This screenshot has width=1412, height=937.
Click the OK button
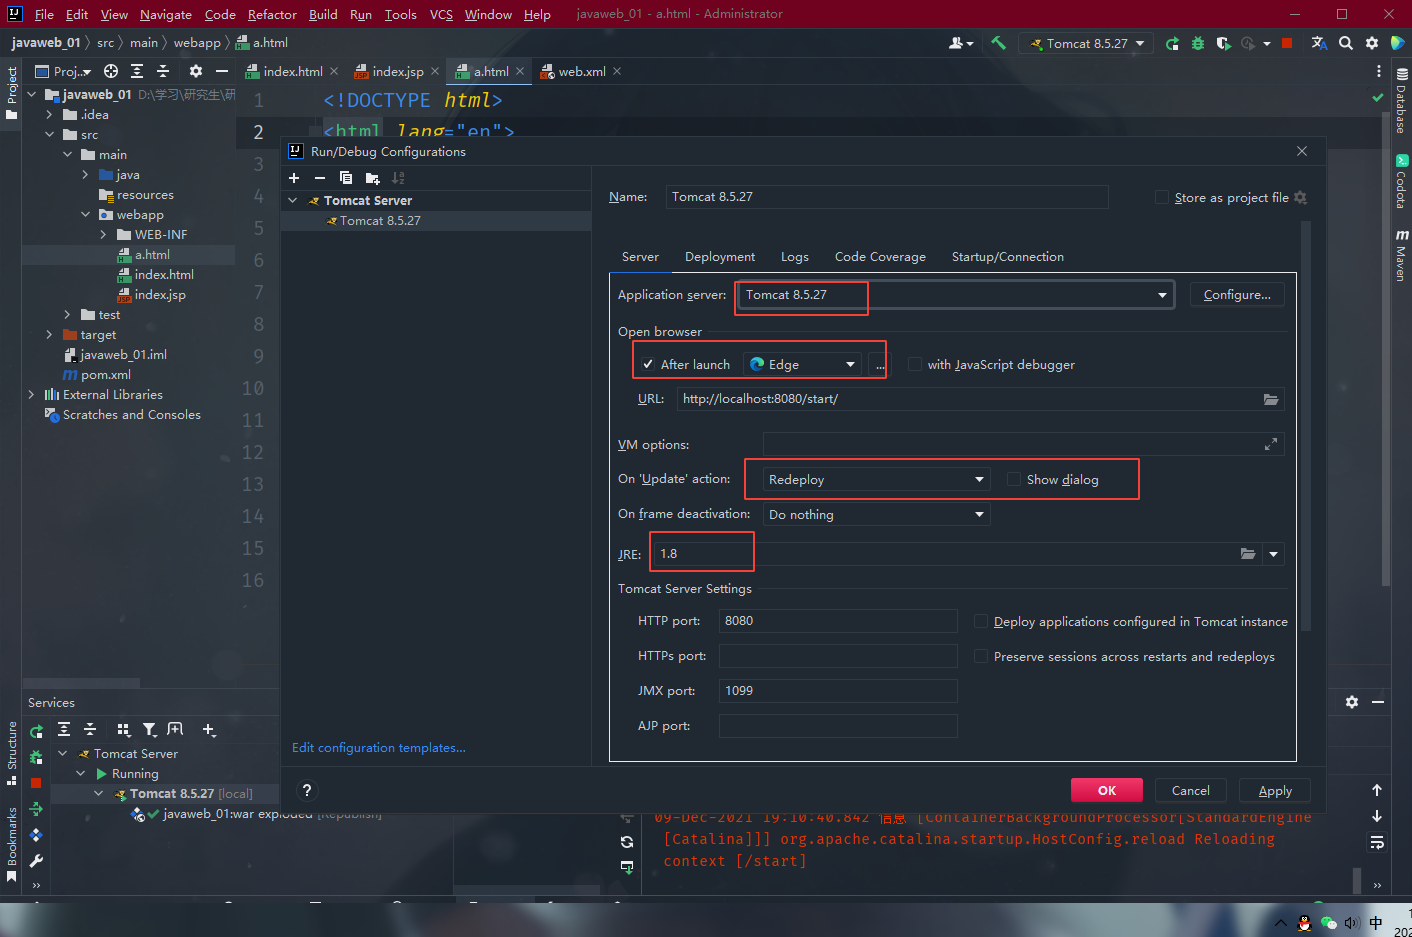[x=1107, y=790]
